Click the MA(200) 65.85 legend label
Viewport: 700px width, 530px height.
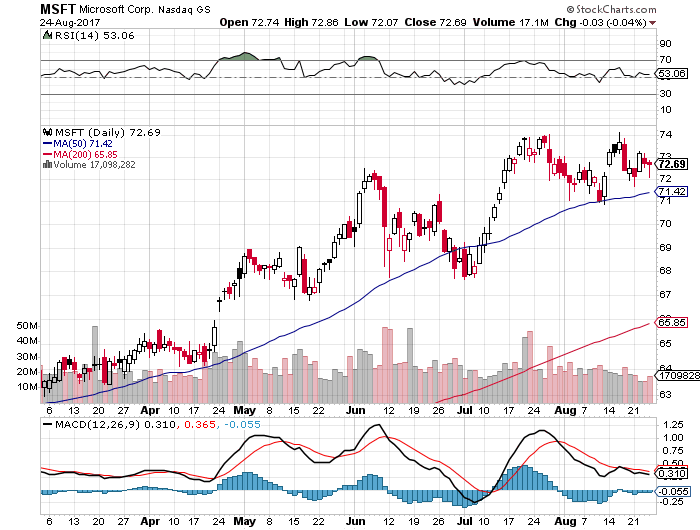click(85, 154)
